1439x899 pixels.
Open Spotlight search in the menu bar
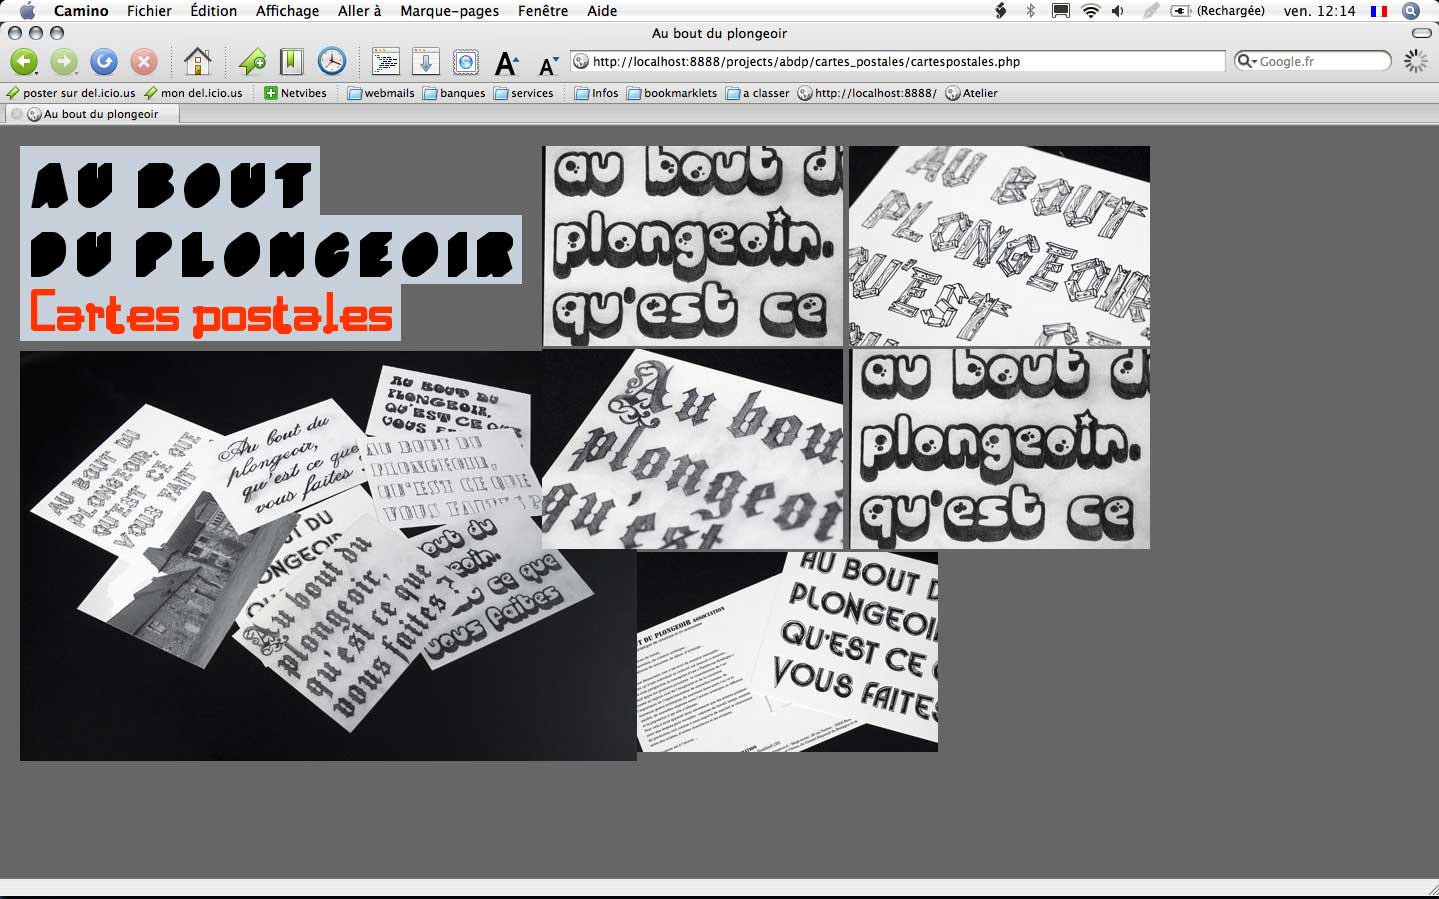click(x=1411, y=11)
